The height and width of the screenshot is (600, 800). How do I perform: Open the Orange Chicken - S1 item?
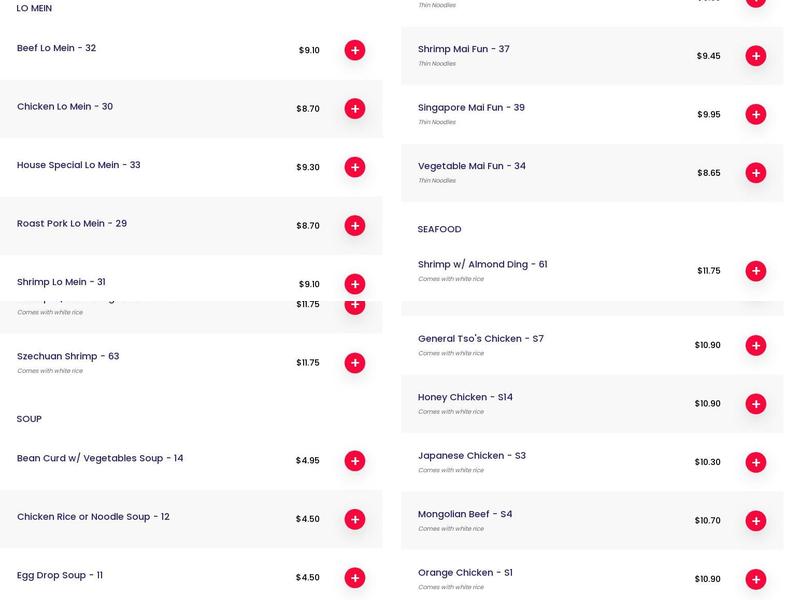click(x=465, y=573)
